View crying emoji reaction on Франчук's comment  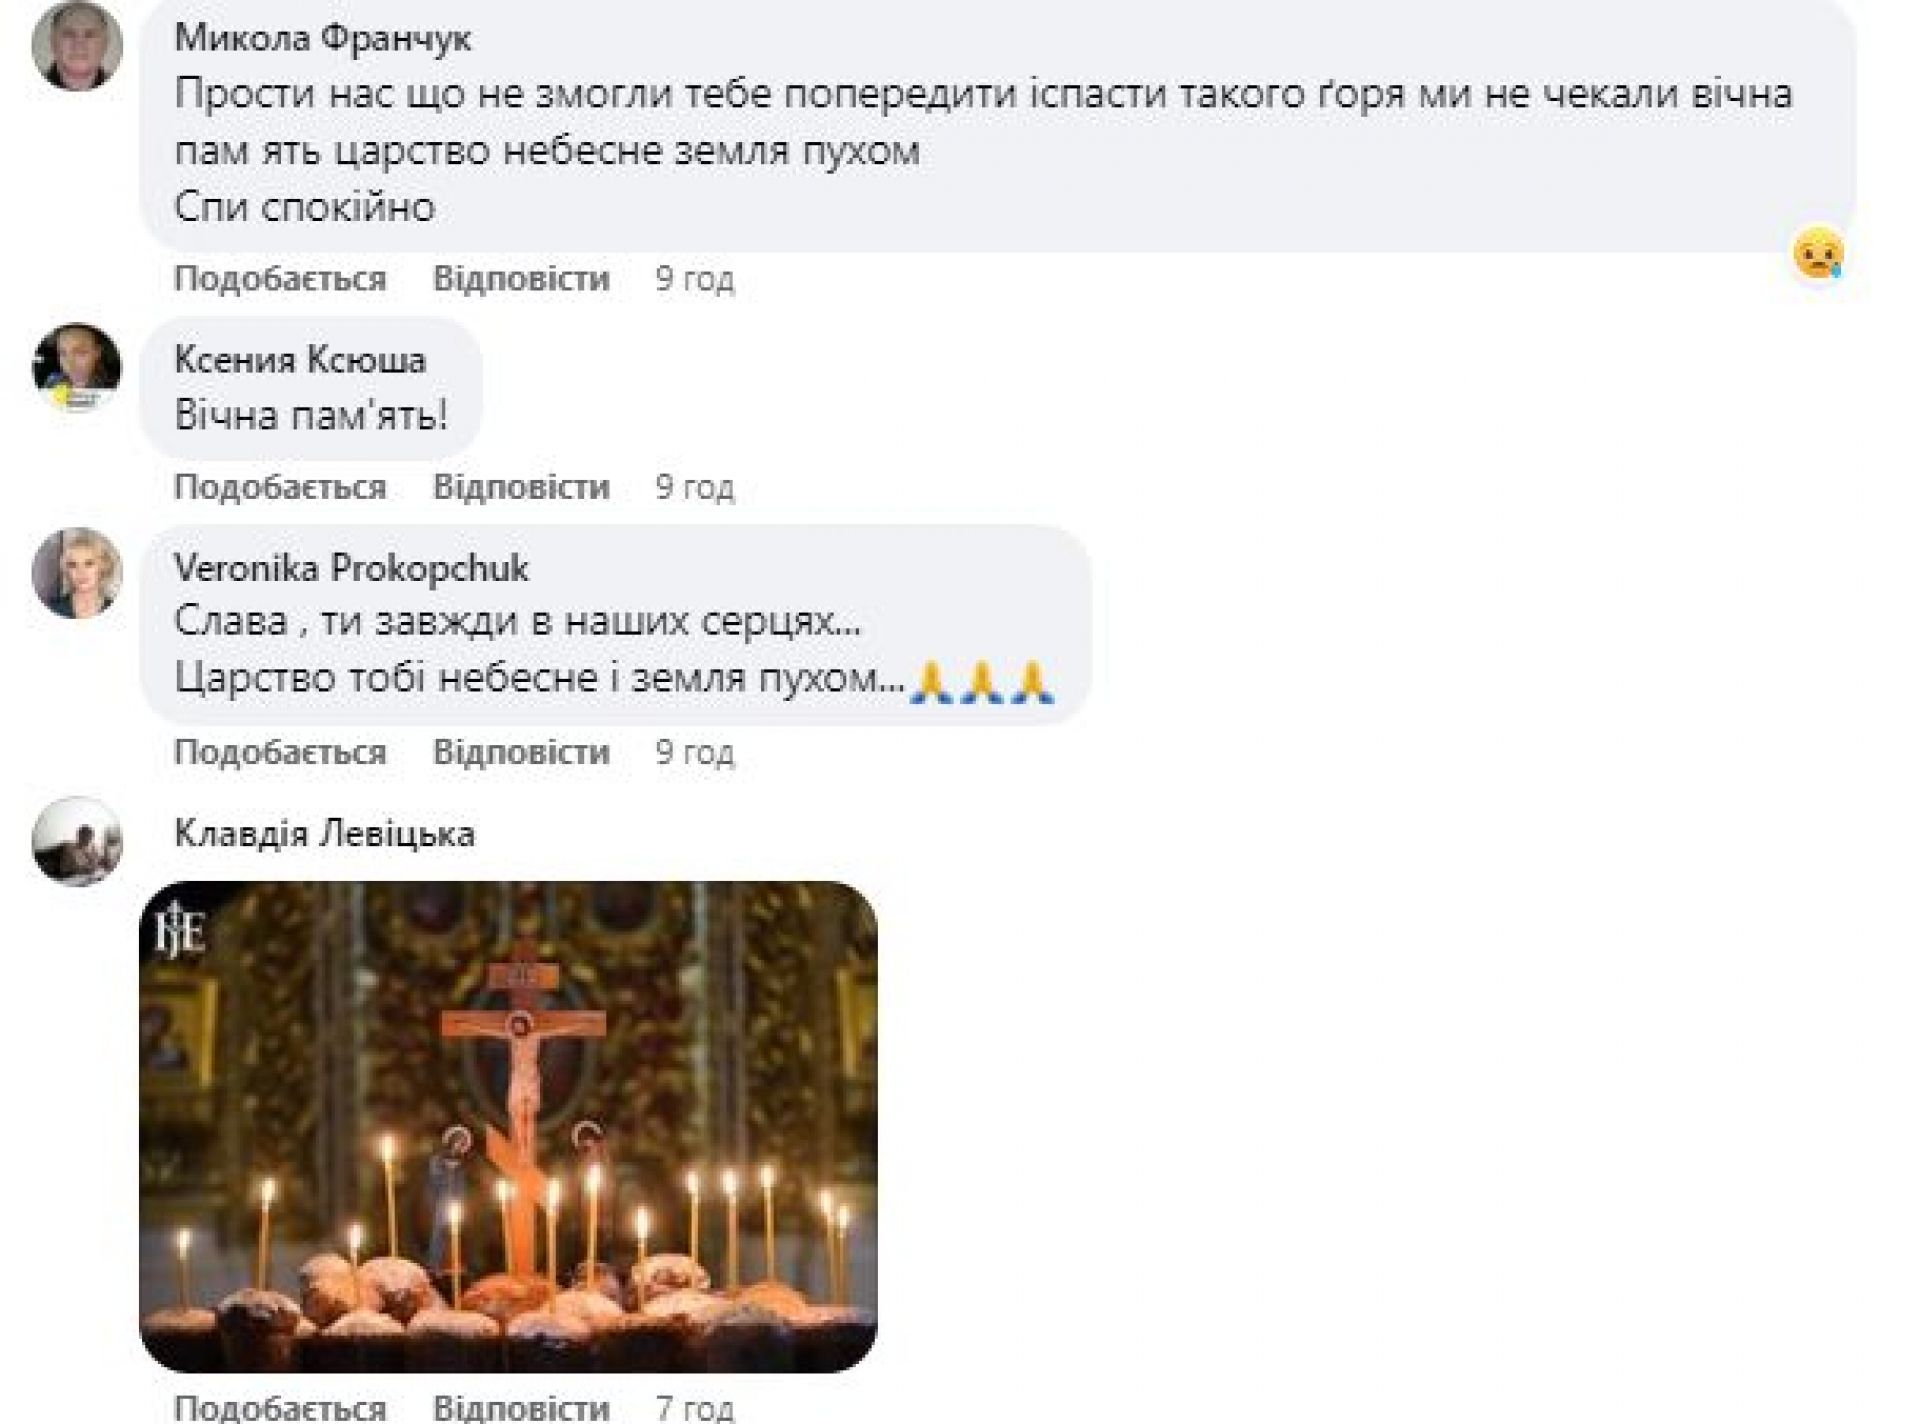(x=1818, y=254)
